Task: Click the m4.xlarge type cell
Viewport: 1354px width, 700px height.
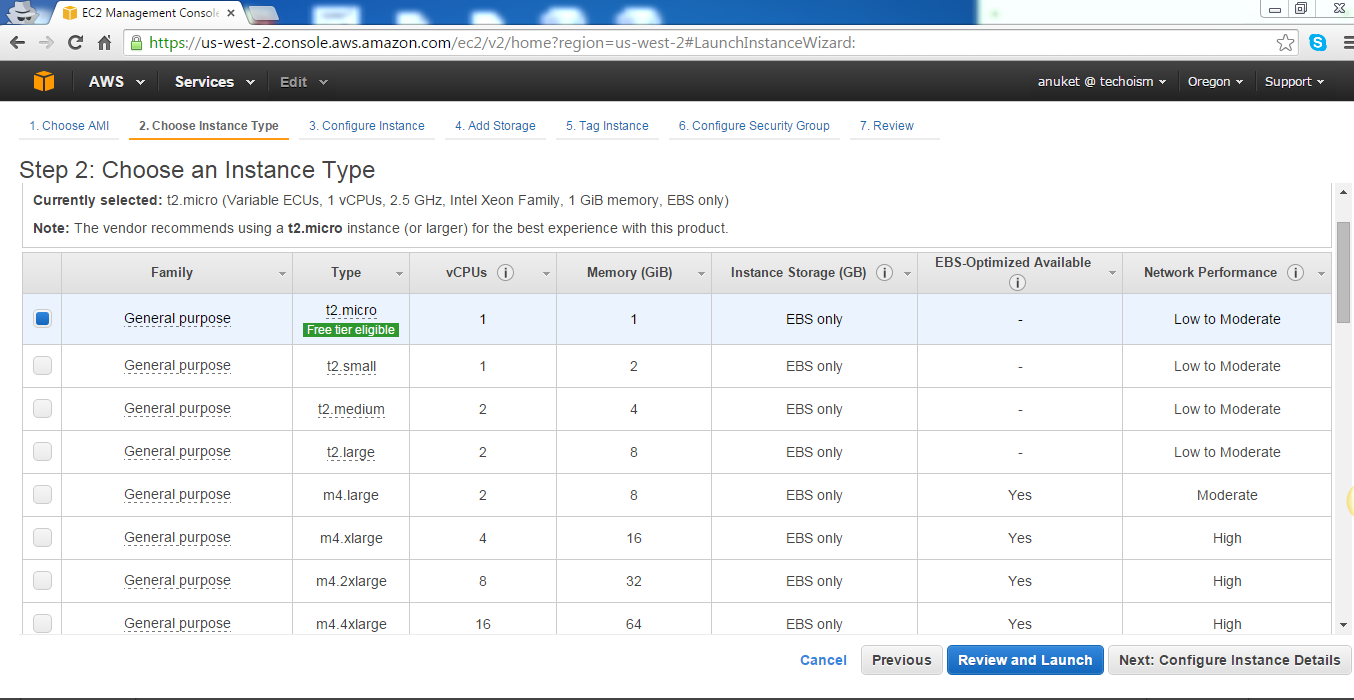Action: [351, 538]
